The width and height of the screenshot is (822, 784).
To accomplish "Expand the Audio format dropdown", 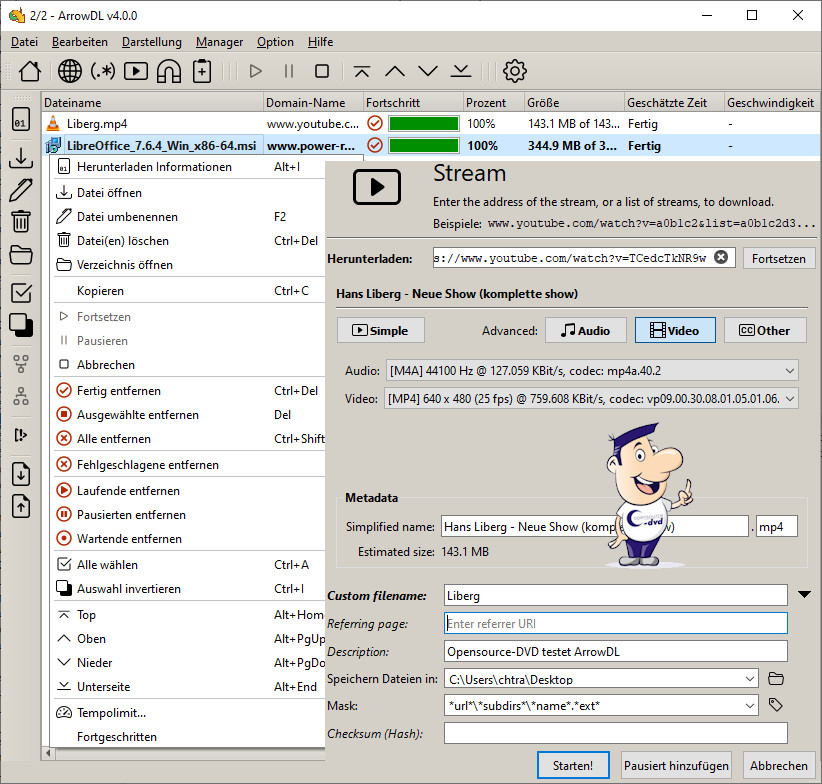I will point(789,370).
